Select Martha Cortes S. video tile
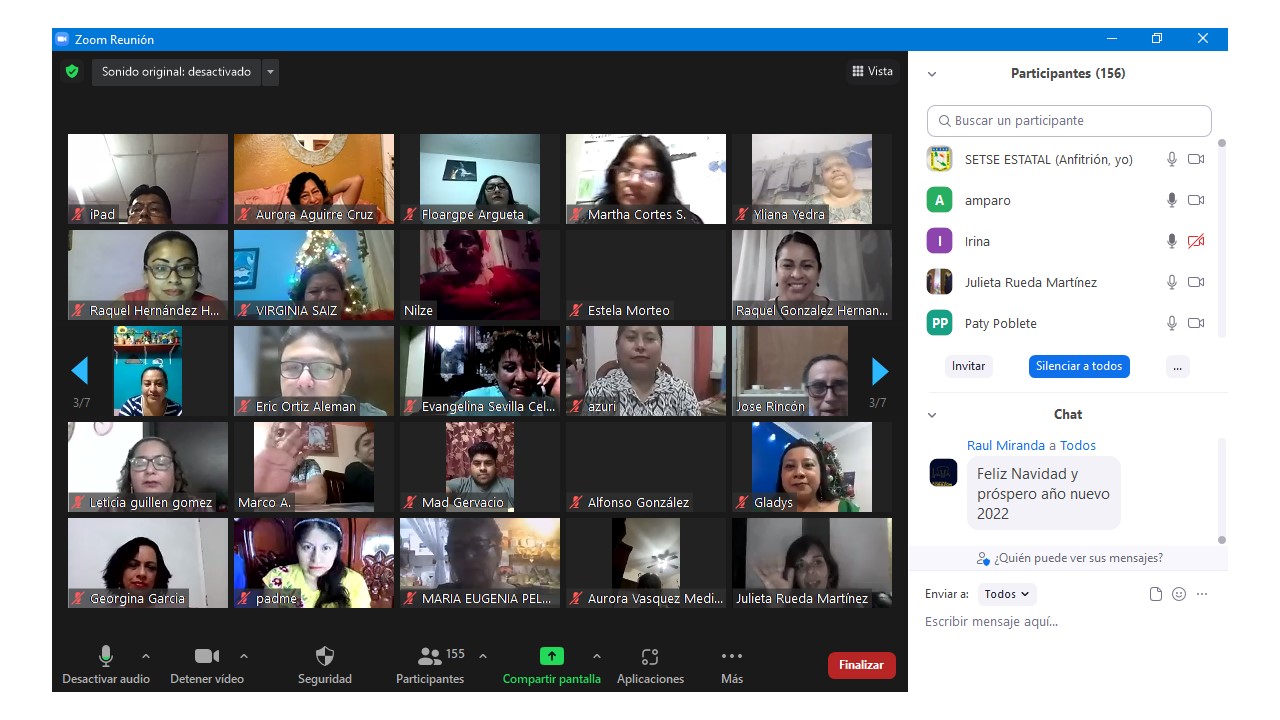 pyautogui.click(x=646, y=179)
